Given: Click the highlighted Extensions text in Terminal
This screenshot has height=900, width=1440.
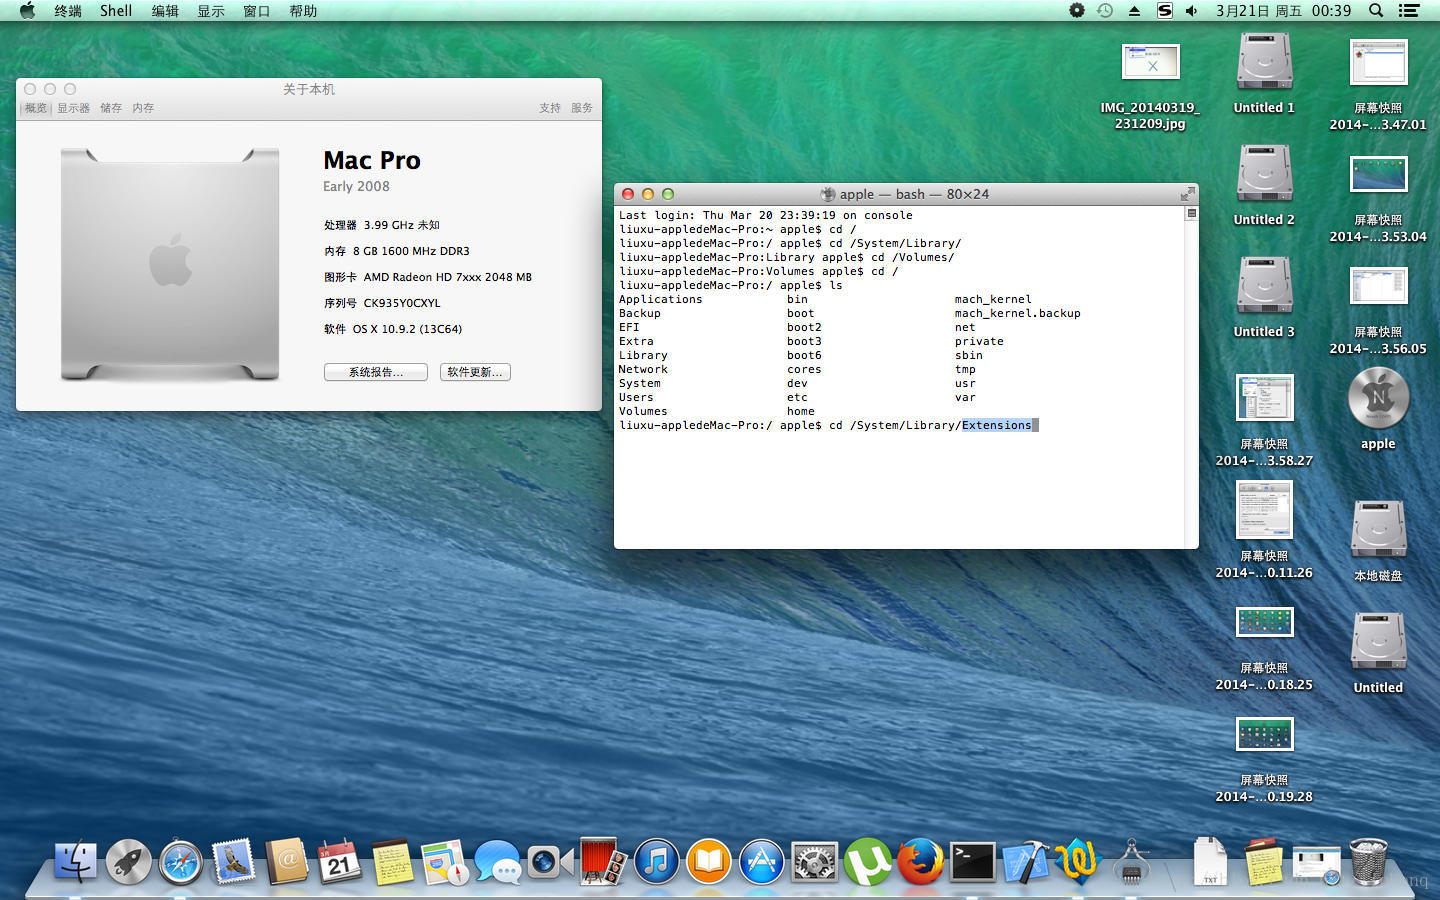Looking at the screenshot, I should [996, 425].
